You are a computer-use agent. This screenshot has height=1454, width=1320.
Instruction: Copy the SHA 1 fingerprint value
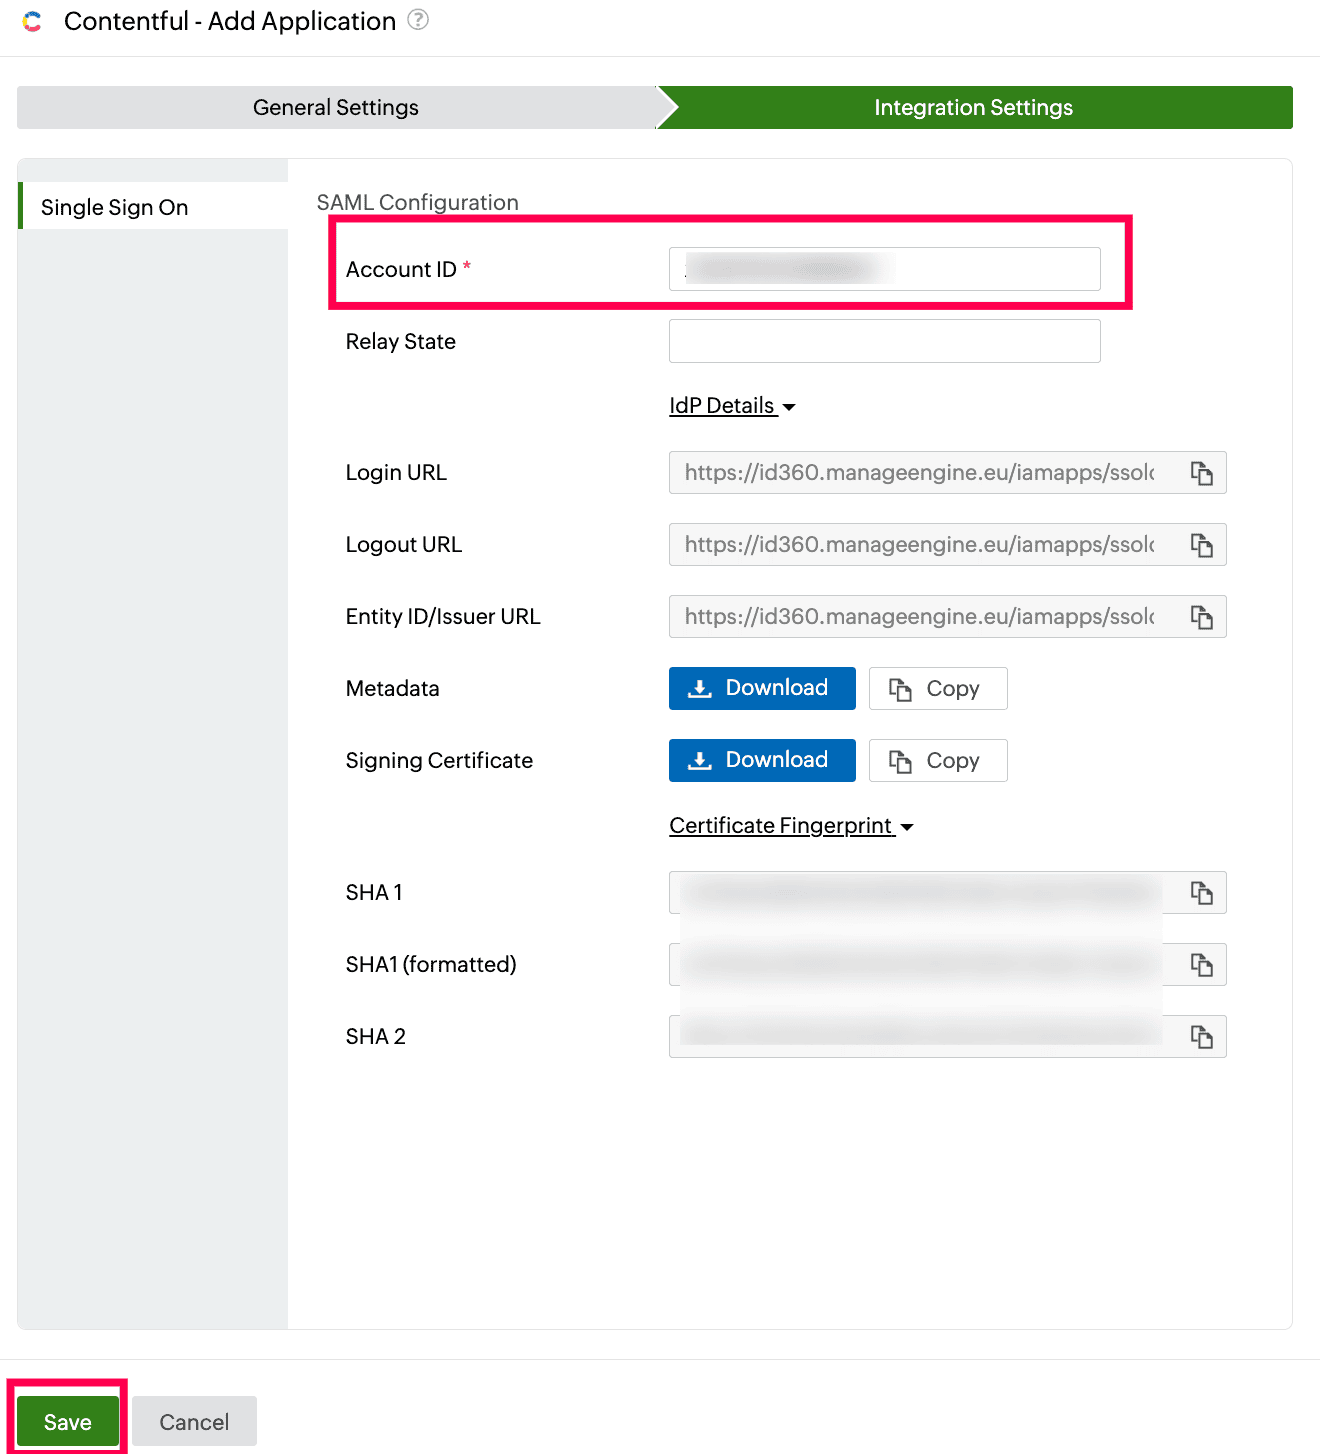(x=1201, y=893)
